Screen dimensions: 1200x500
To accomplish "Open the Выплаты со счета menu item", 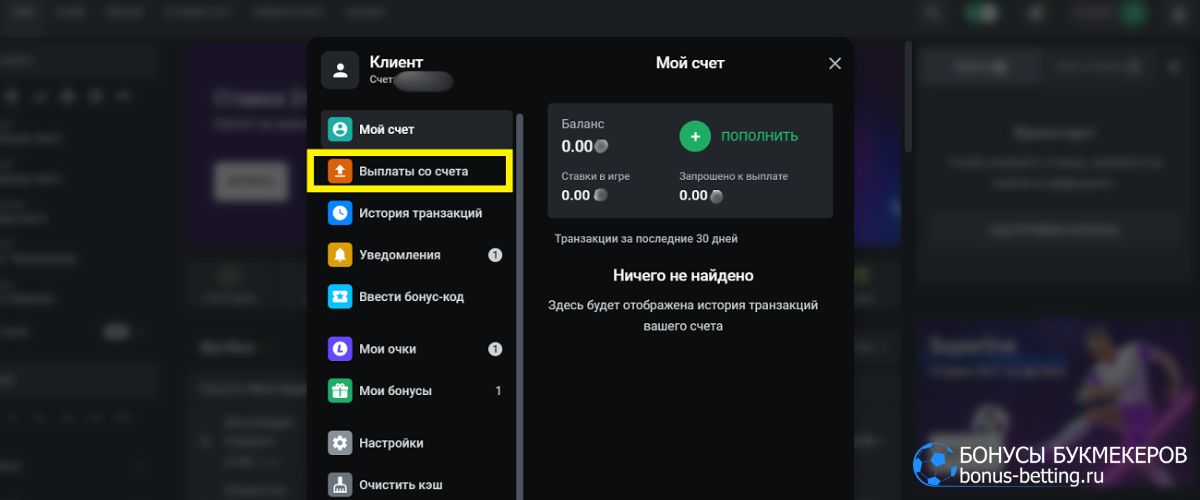I will click(413, 172).
